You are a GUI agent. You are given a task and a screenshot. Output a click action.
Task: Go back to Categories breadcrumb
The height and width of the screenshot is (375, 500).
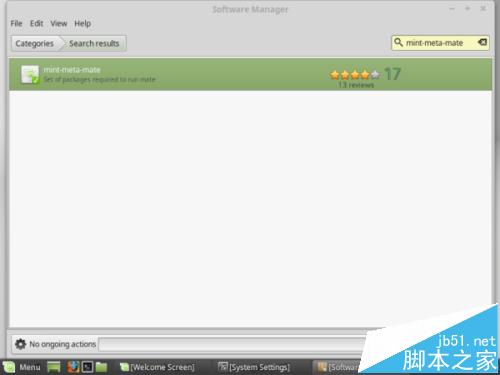coord(35,44)
